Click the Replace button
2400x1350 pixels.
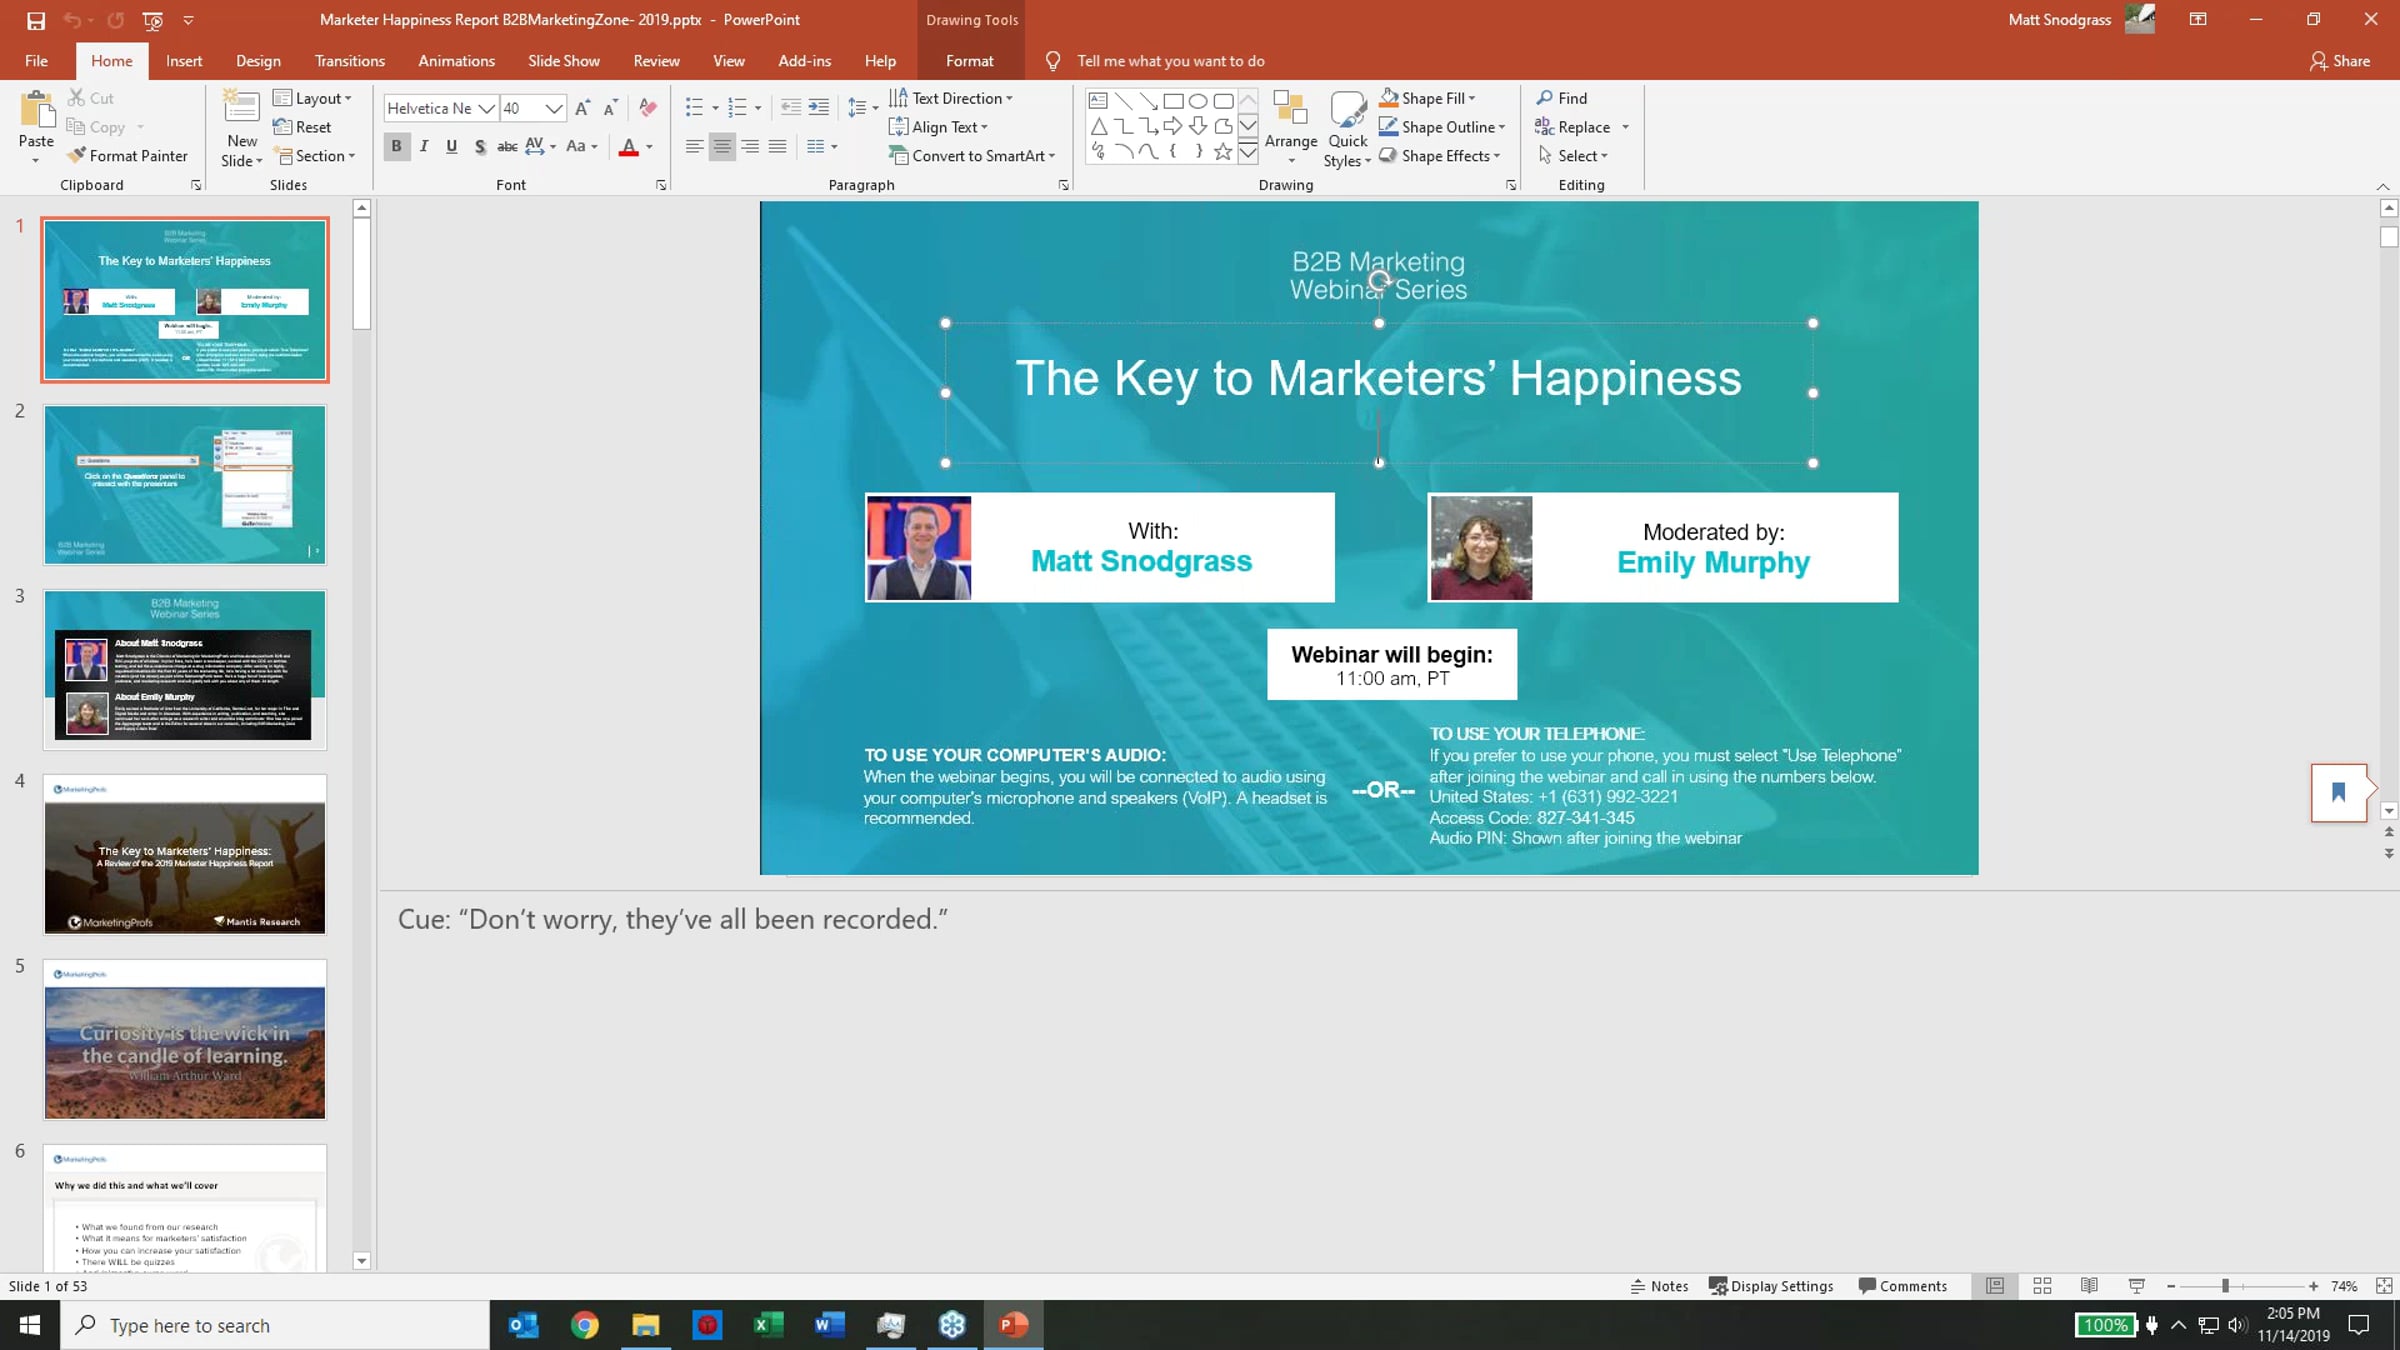(1583, 127)
